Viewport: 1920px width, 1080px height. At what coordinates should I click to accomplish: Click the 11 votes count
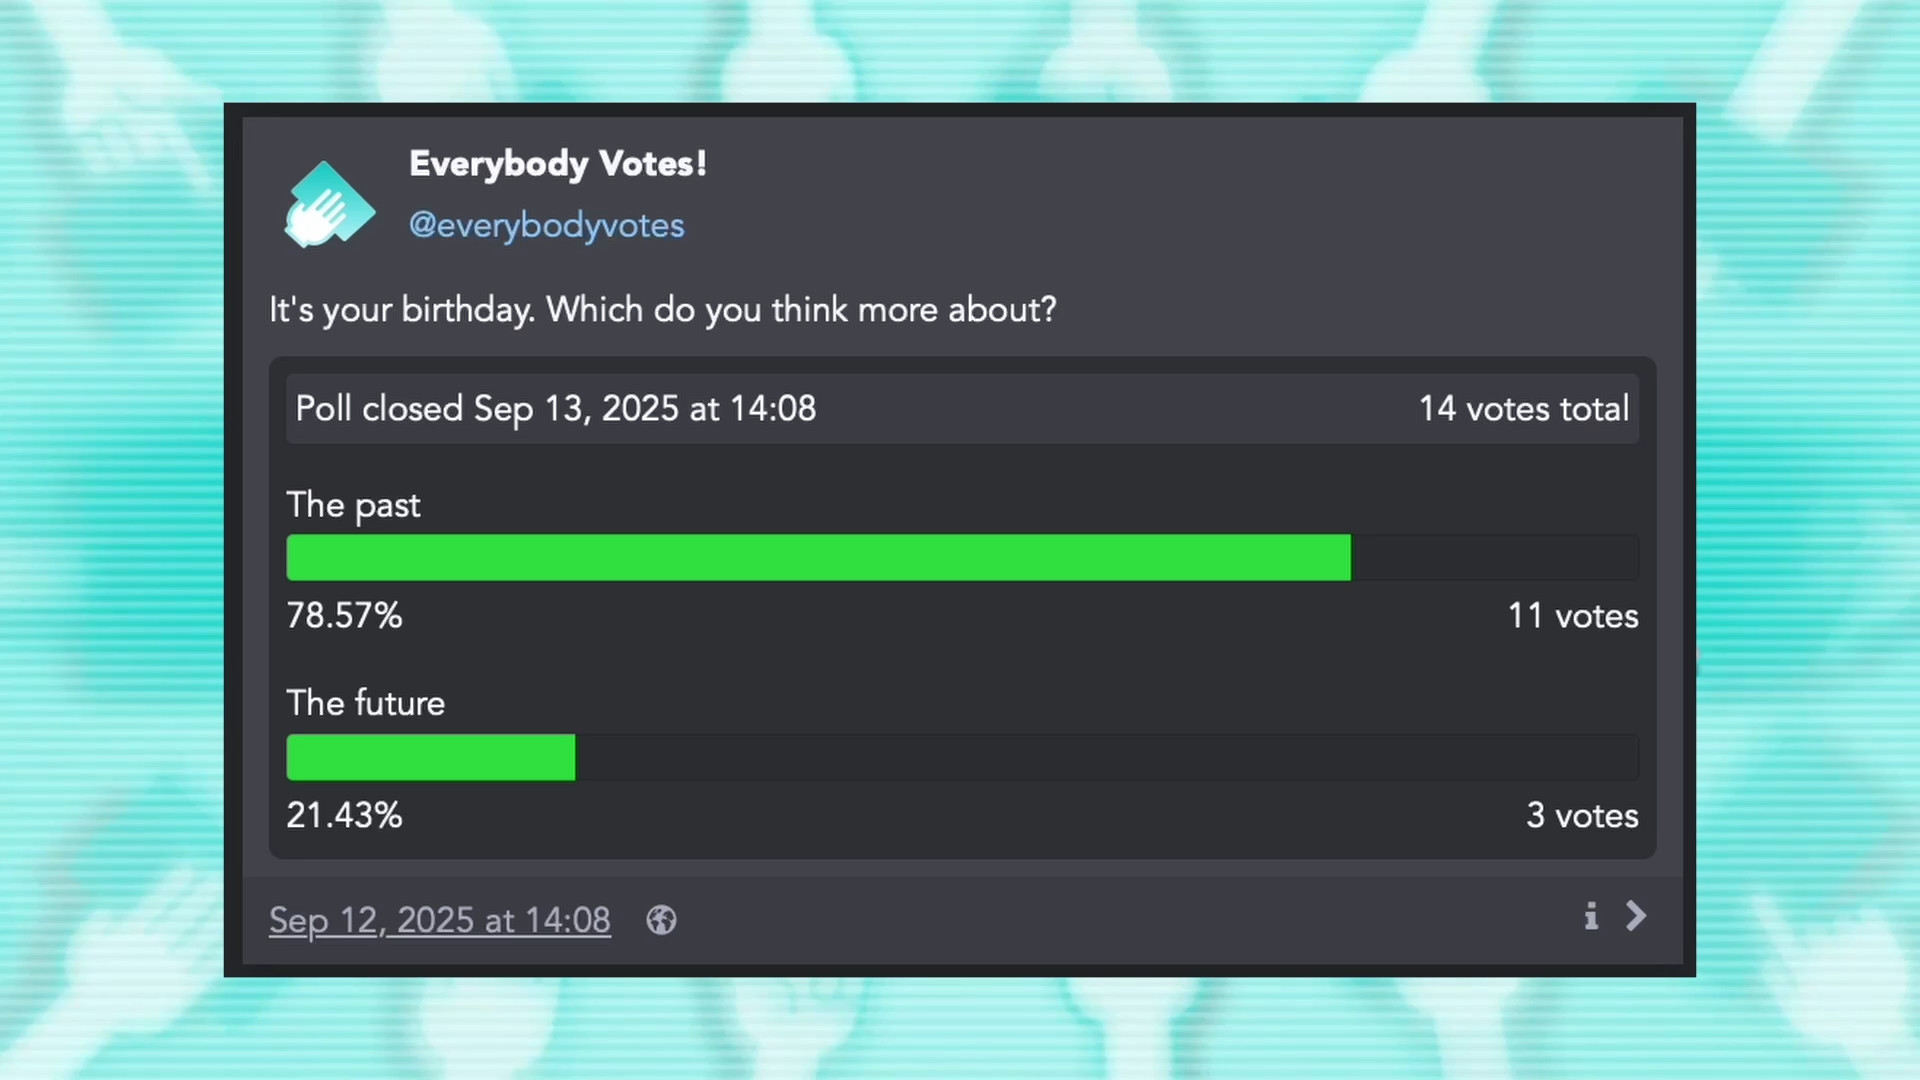(x=1573, y=616)
